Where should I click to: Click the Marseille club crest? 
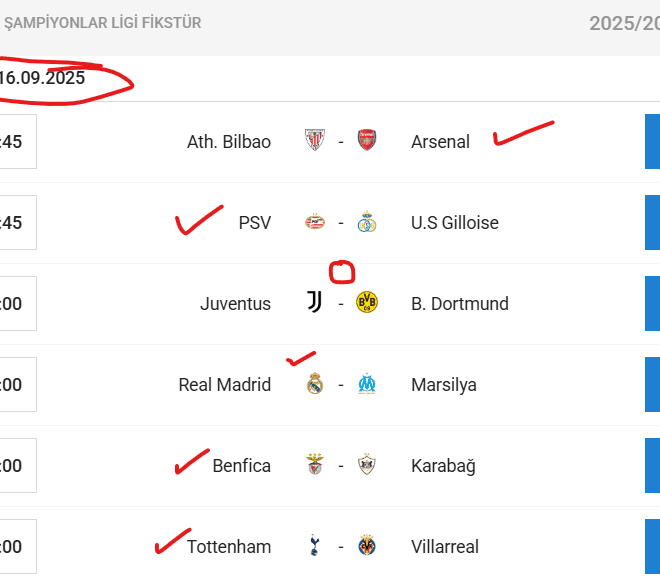coord(367,384)
